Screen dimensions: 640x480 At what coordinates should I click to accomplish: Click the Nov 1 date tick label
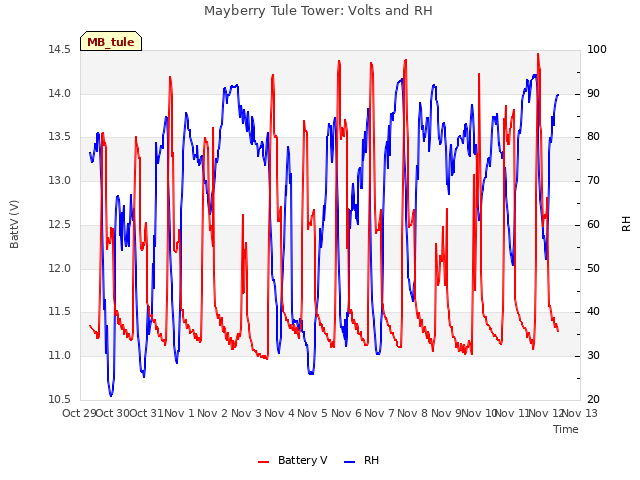[180, 413]
